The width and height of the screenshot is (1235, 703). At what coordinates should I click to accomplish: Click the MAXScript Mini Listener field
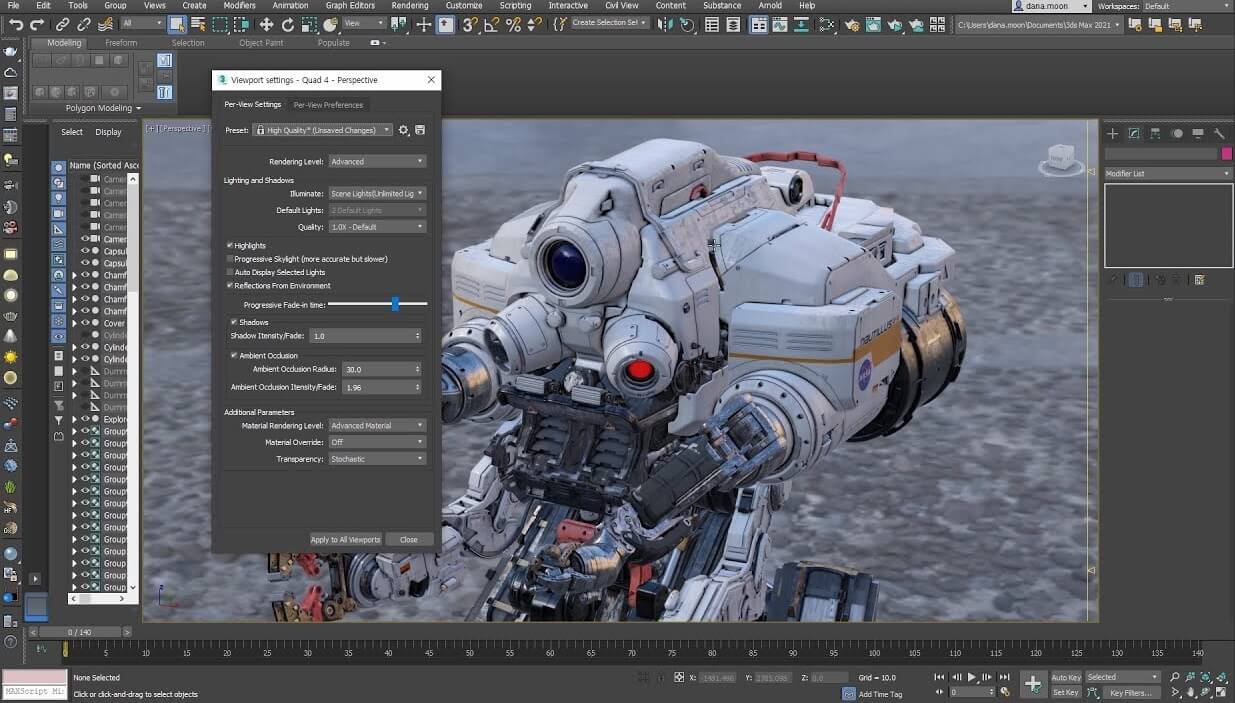34,691
